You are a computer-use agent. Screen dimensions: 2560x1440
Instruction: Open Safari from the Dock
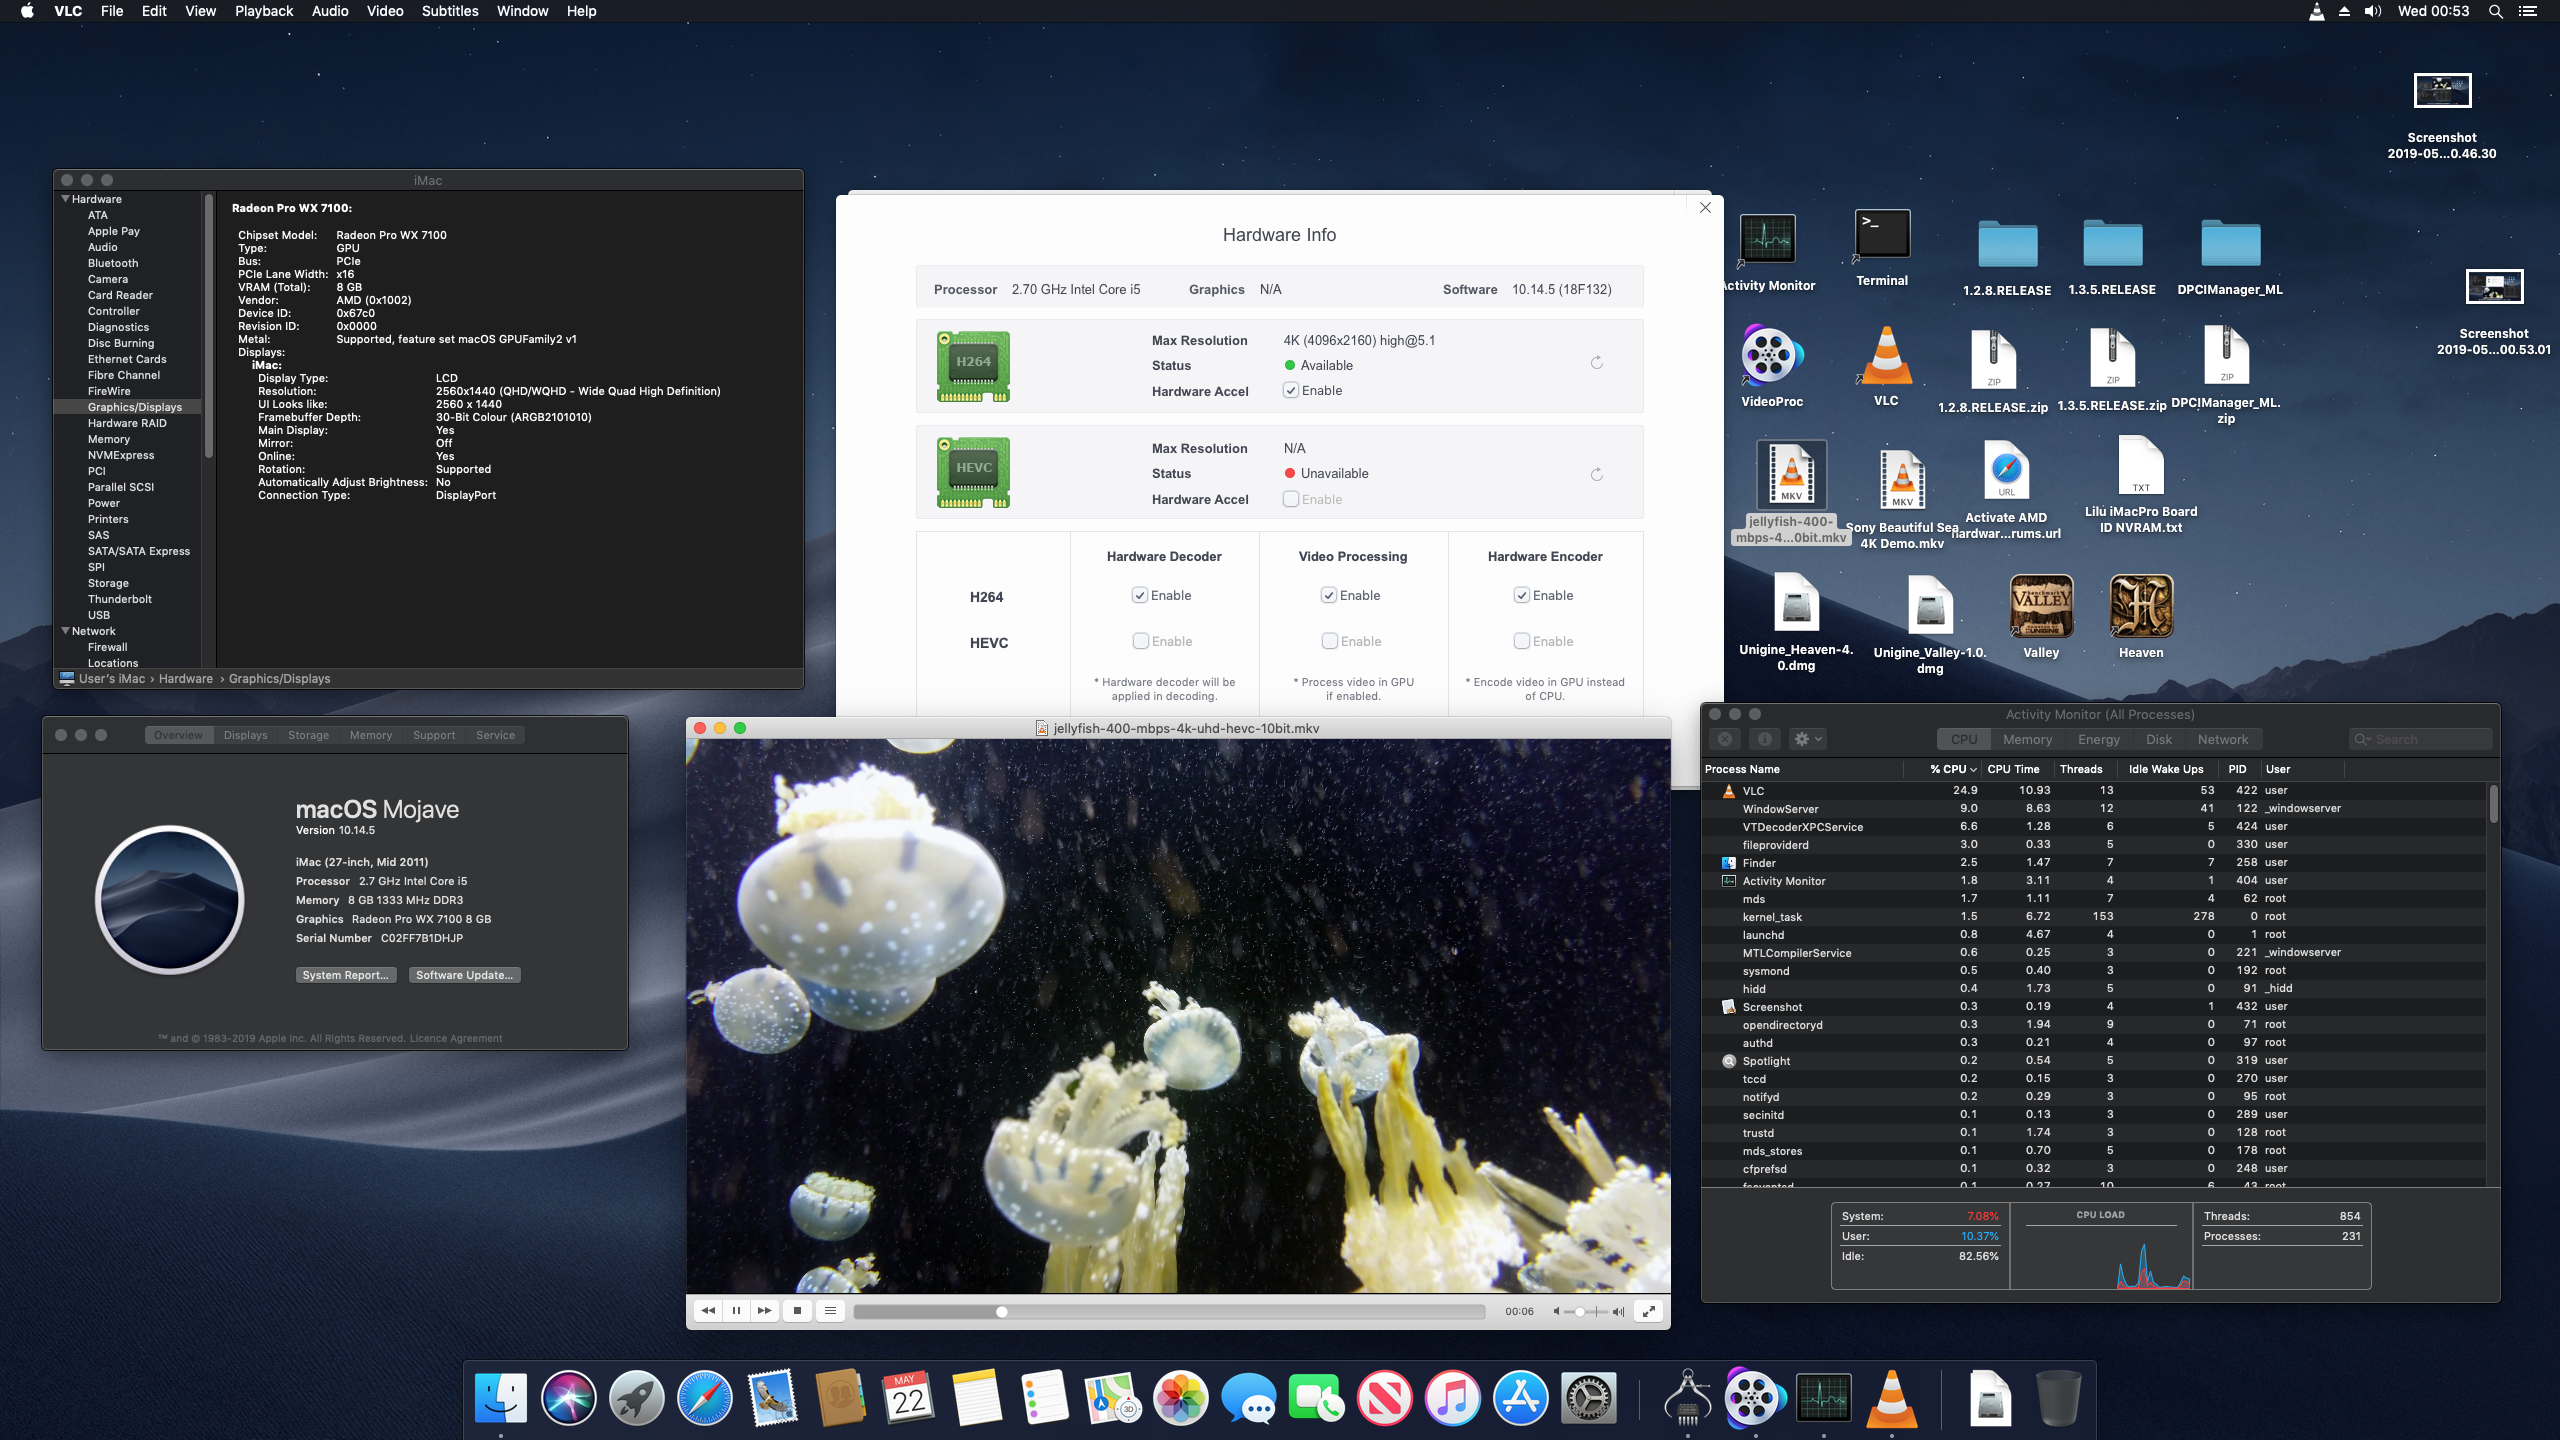[704, 1397]
